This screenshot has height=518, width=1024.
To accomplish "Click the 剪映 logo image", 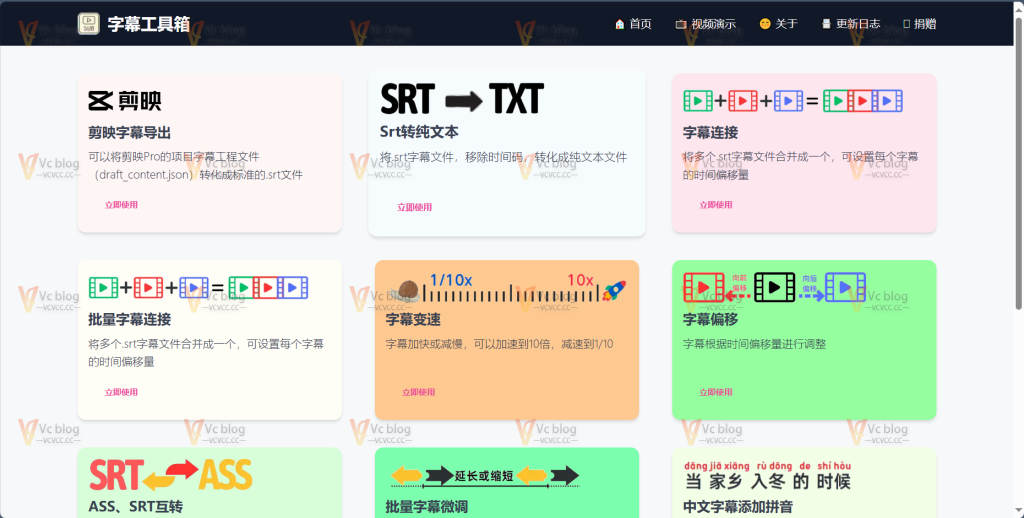I will click(x=125, y=101).
